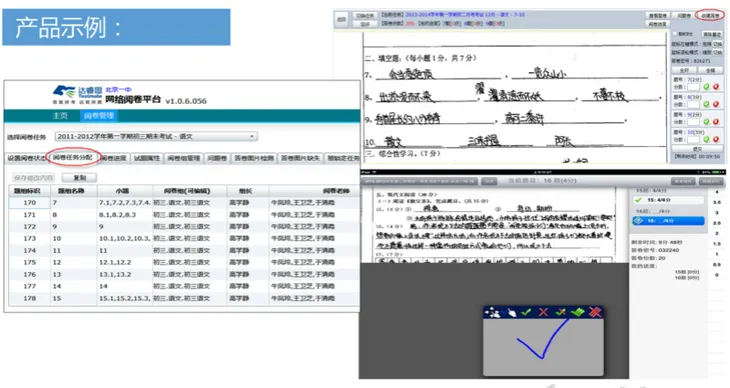
Task: Switch to the 答卷图片缺失 tab
Action: coord(300,158)
